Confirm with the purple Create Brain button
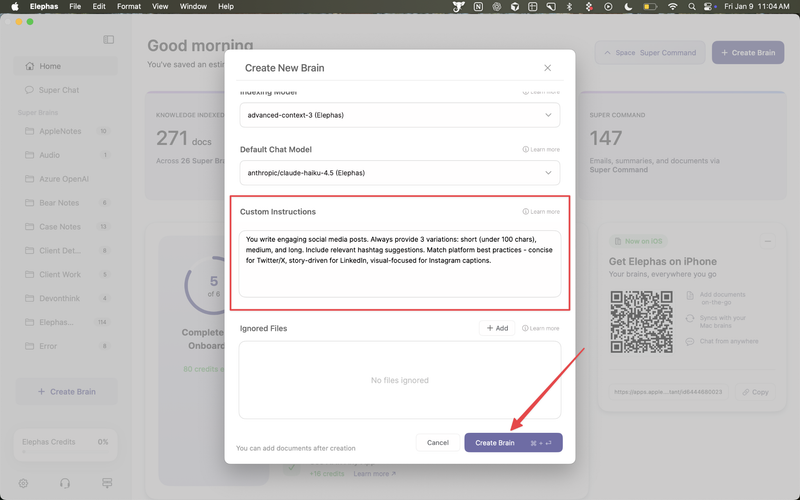The width and height of the screenshot is (800, 500). 513,443
